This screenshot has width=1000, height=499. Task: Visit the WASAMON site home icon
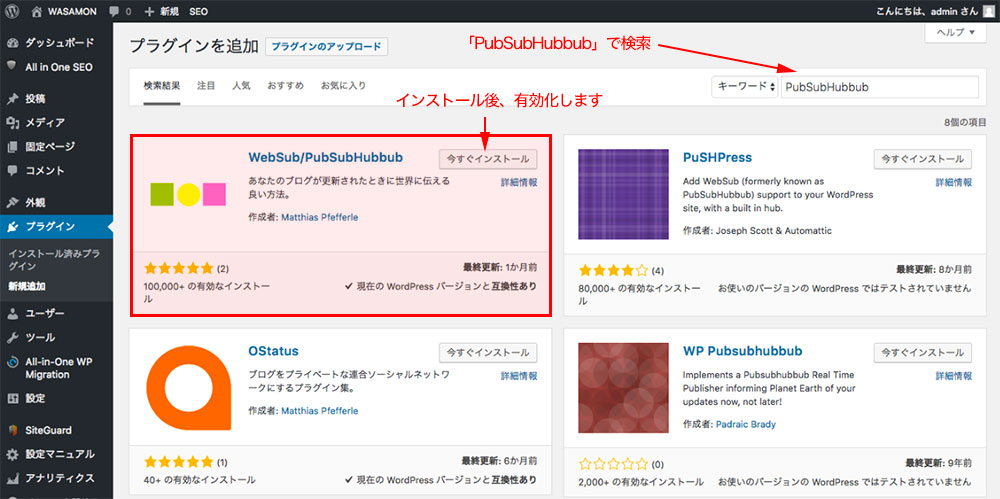(x=37, y=11)
